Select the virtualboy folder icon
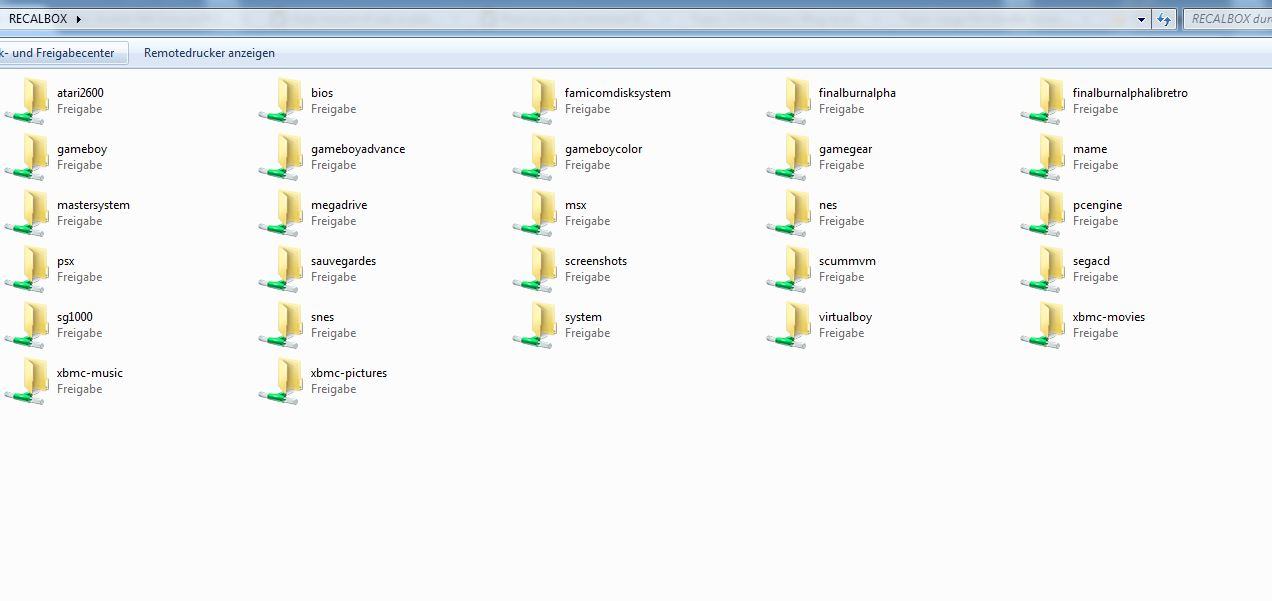Viewport: 1272px width, 601px height. [789, 325]
